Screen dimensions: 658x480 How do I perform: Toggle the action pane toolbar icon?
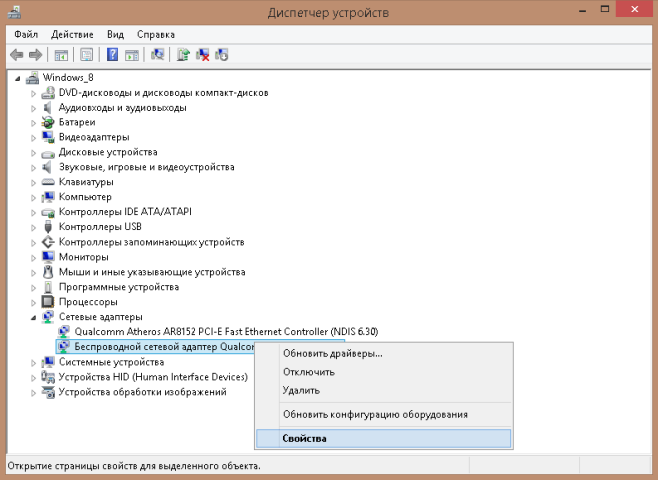coord(132,55)
